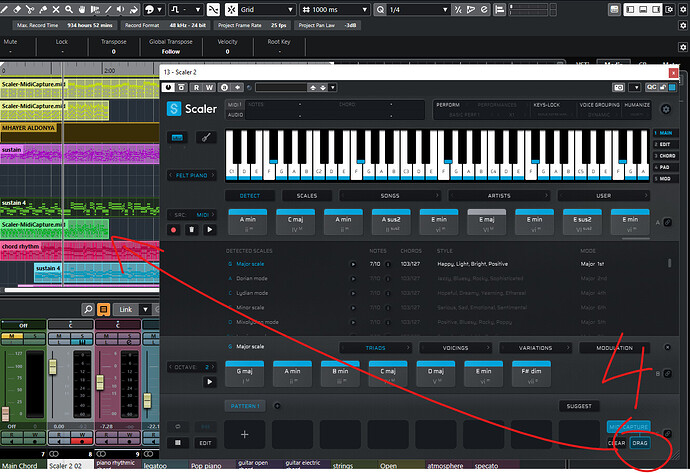This screenshot has height=473, width=690.
Task: Click the DRAG button
Action: pyautogui.click(x=639, y=443)
